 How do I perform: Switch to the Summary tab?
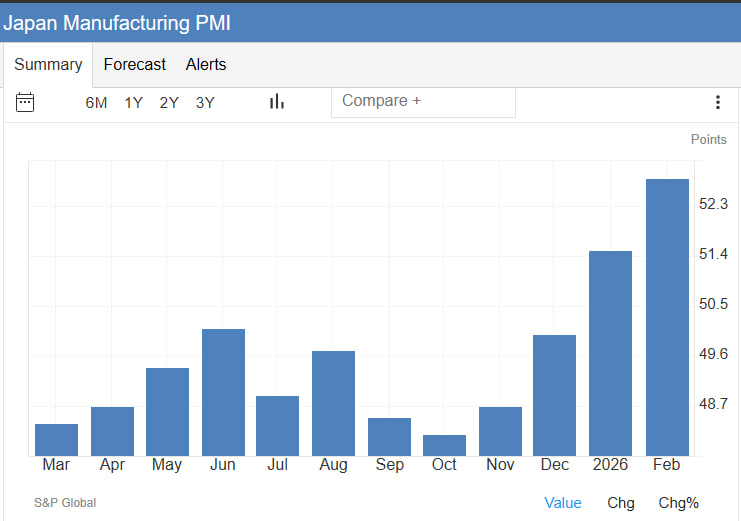coord(48,65)
